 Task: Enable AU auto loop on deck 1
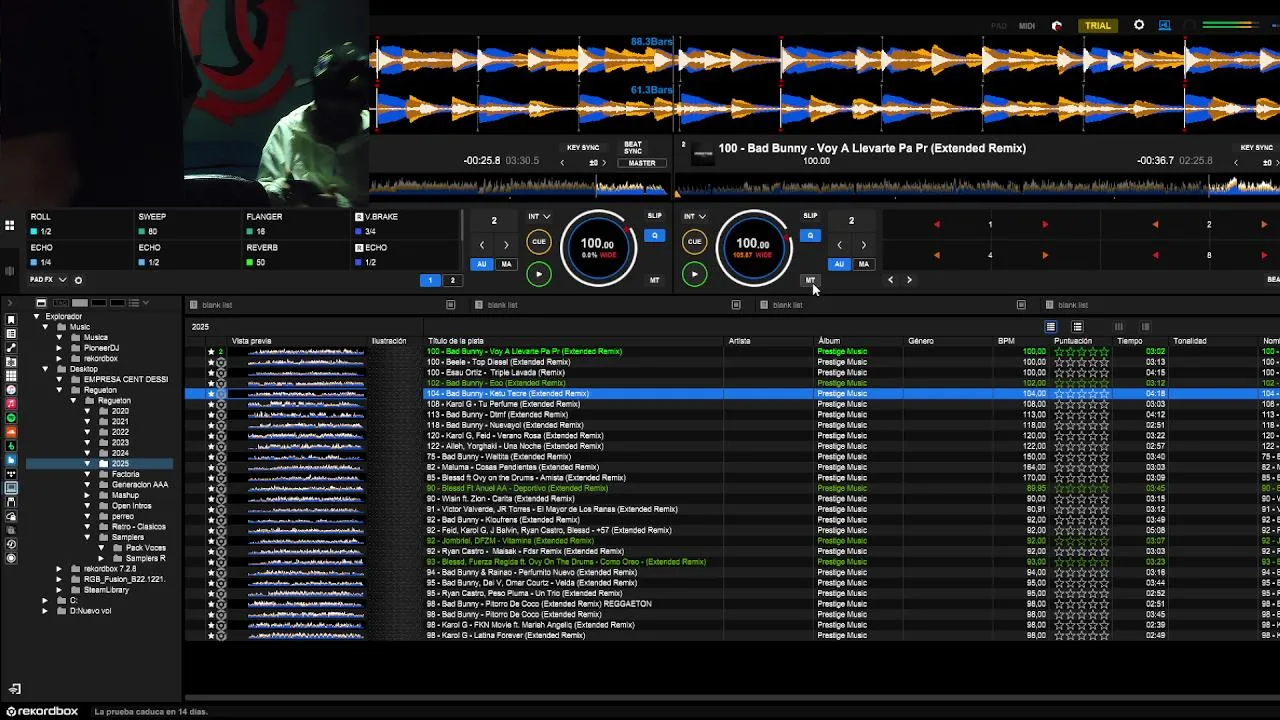pos(481,264)
